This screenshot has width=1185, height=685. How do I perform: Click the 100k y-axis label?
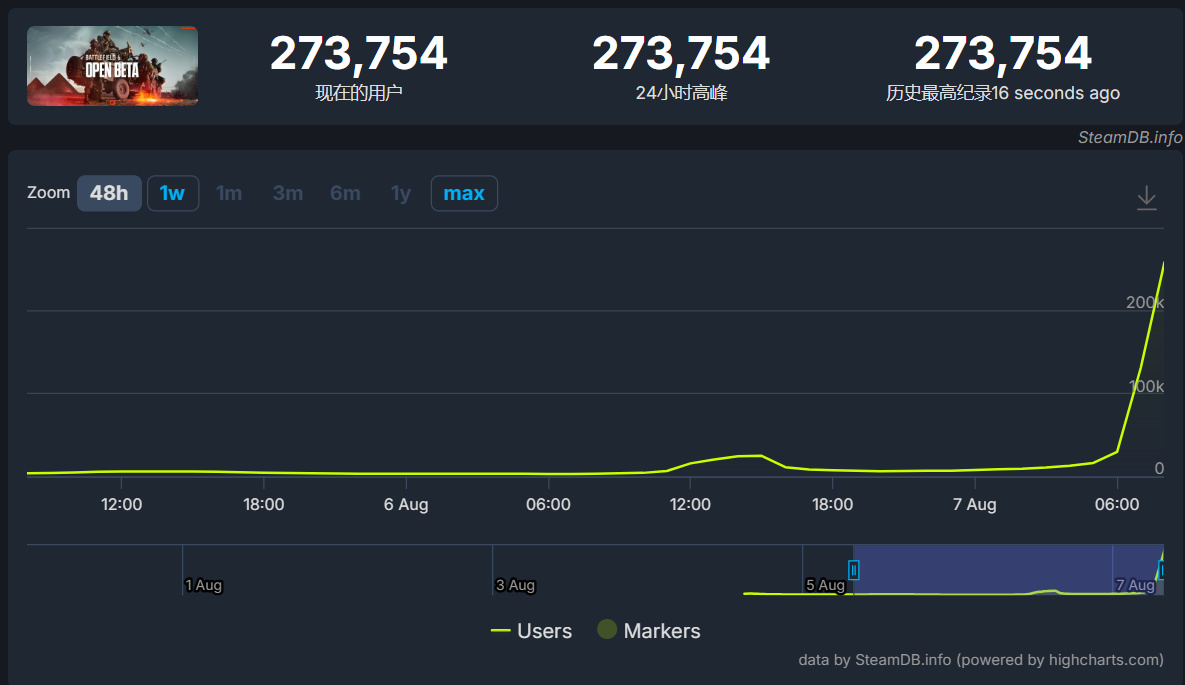pos(1146,386)
